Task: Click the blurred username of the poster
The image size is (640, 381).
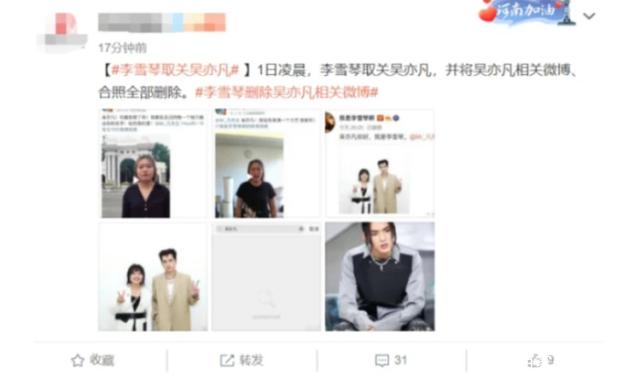Action: (x=162, y=22)
